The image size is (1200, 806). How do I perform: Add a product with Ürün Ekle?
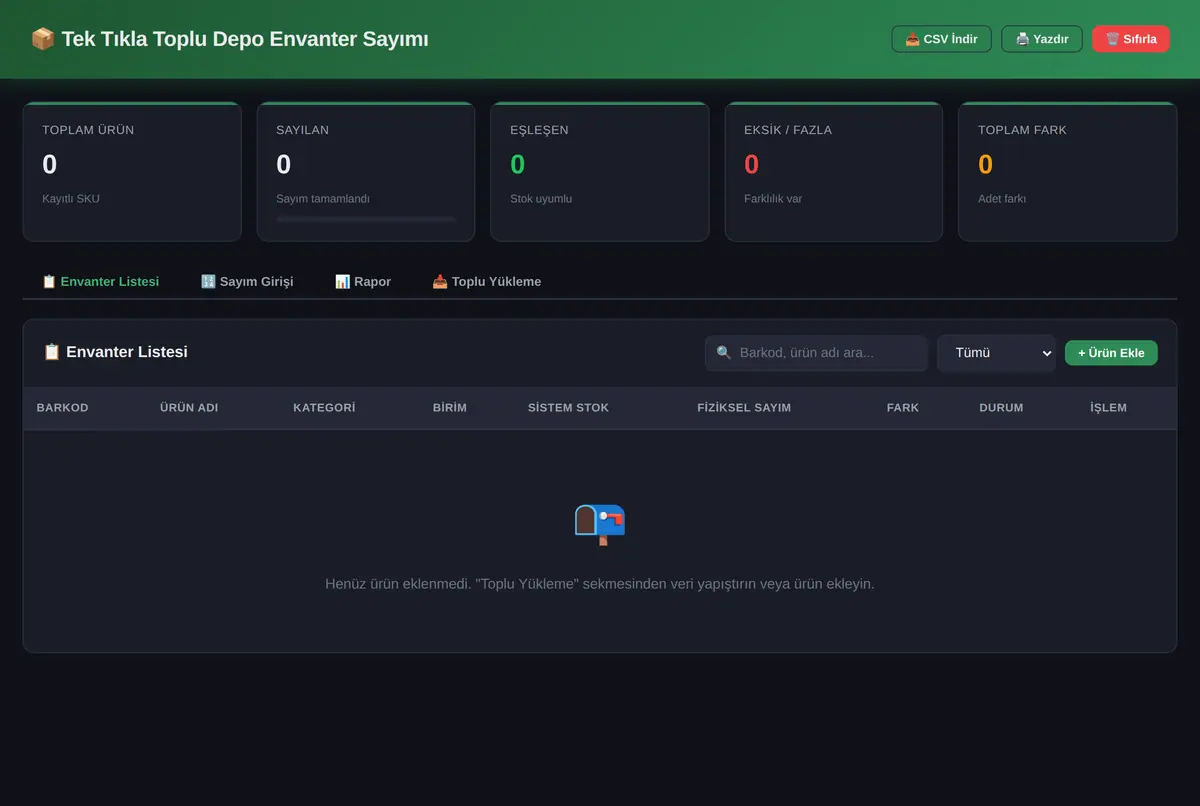click(1111, 353)
